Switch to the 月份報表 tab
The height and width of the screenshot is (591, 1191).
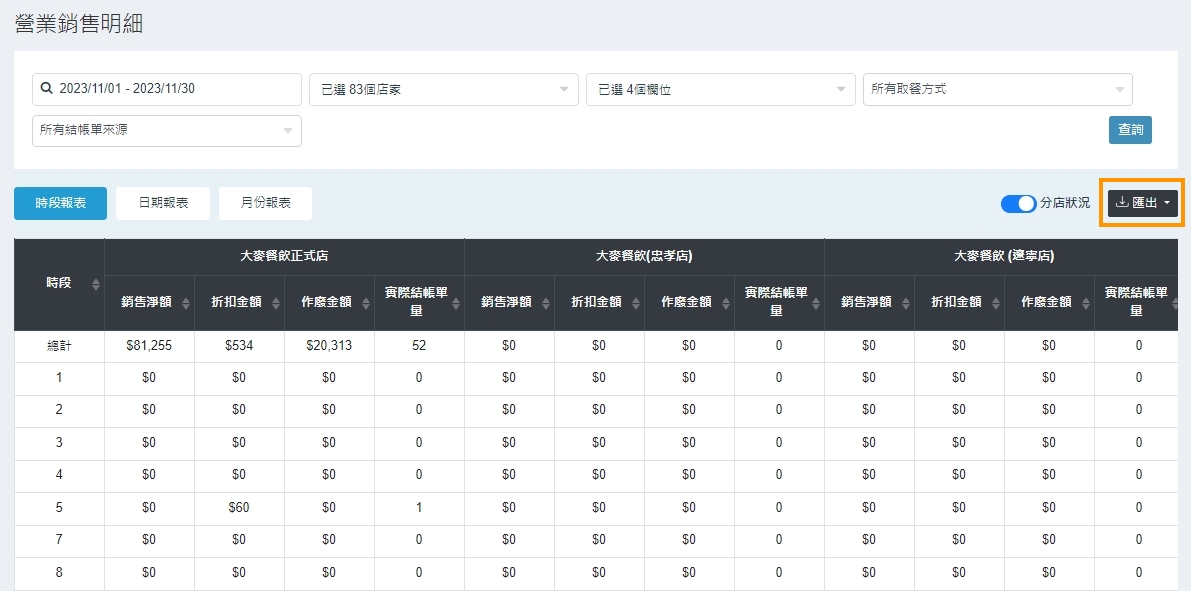coord(265,203)
